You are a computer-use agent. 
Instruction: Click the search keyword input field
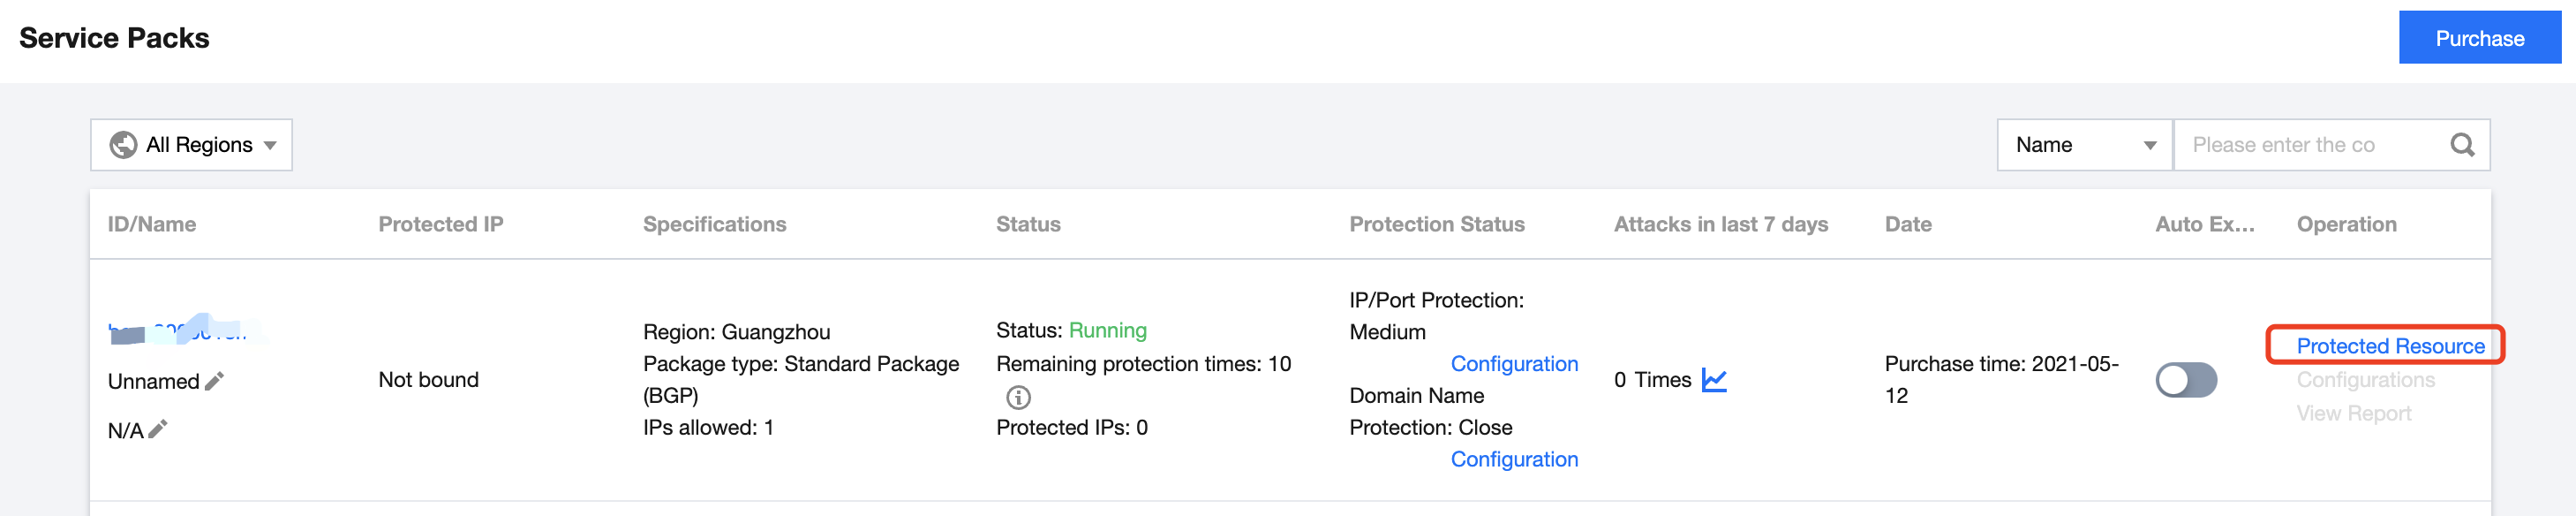[2310, 145]
